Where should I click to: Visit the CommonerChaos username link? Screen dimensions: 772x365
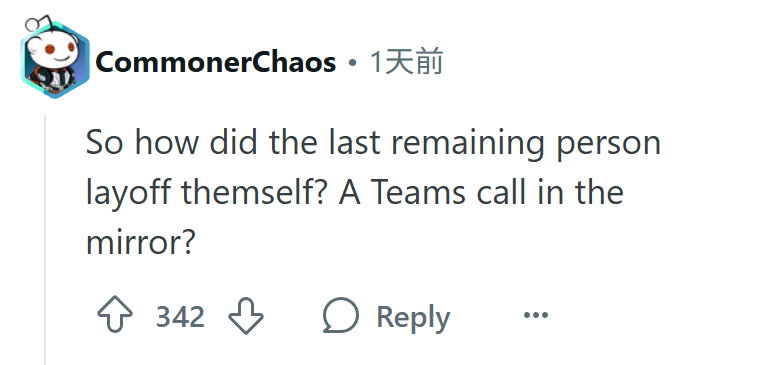pyautogui.click(x=216, y=63)
